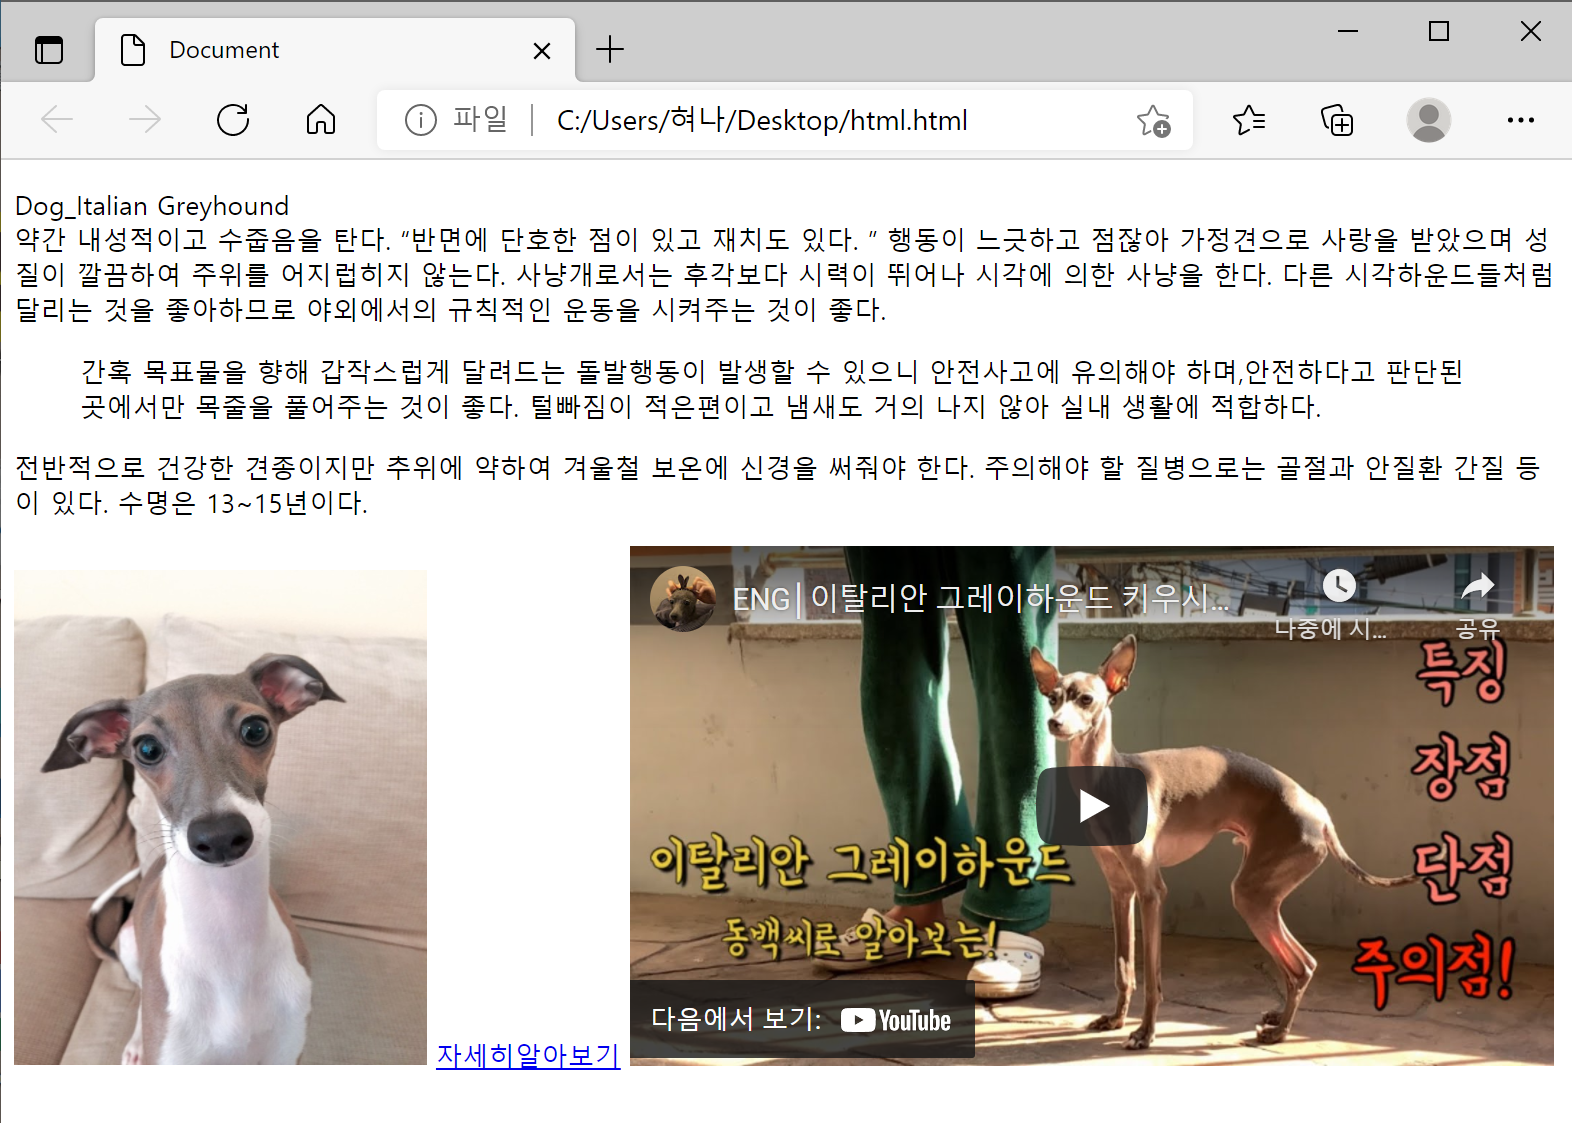Viewport: 1572px width, 1123px height.
Task: Click the '수명은 13~15년이다' sentence
Action: [x=243, y=503]
